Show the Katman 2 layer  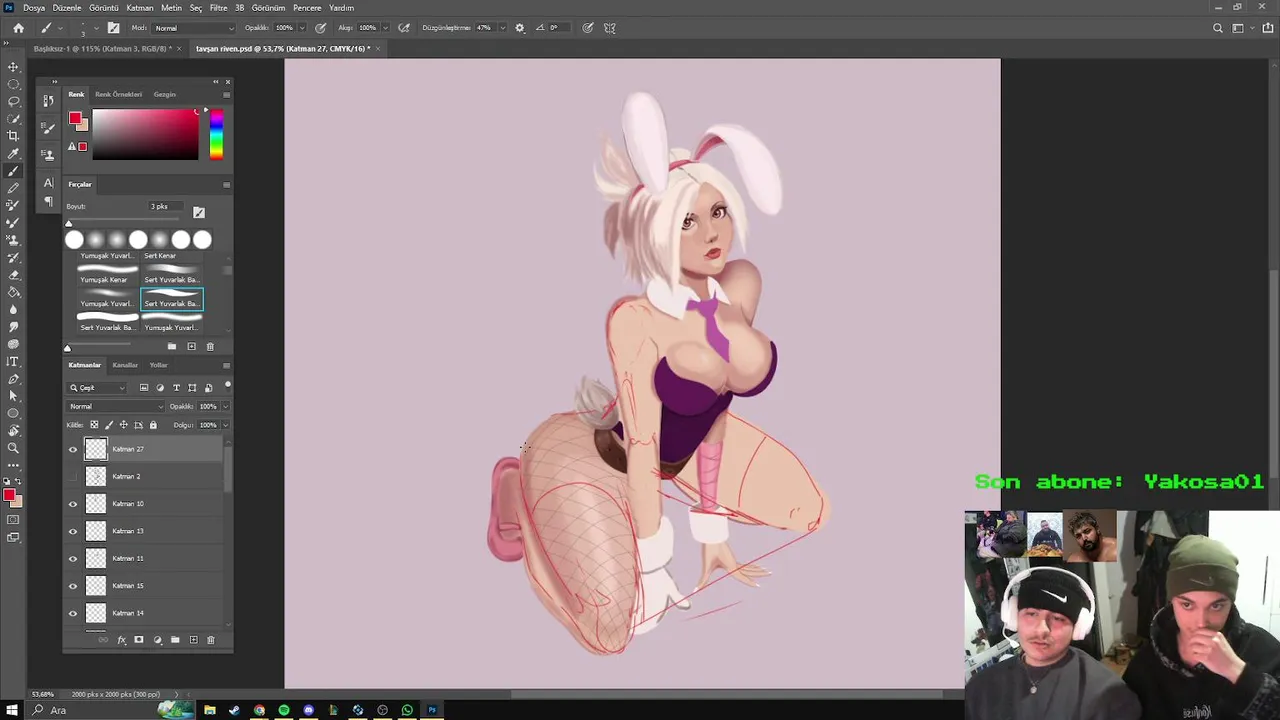pos(72,477)
